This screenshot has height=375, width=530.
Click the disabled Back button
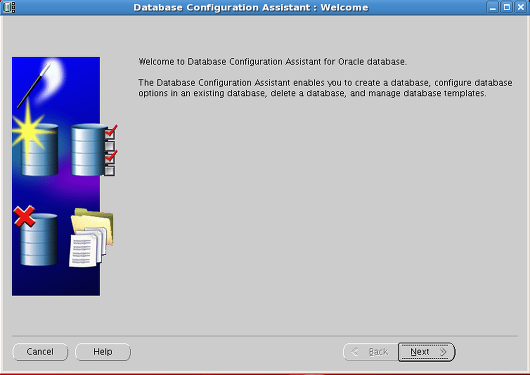(x=370, y=352)
